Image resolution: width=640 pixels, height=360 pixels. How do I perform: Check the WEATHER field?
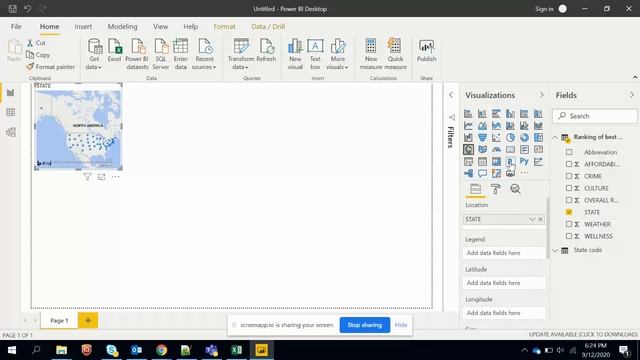(569, 224)
